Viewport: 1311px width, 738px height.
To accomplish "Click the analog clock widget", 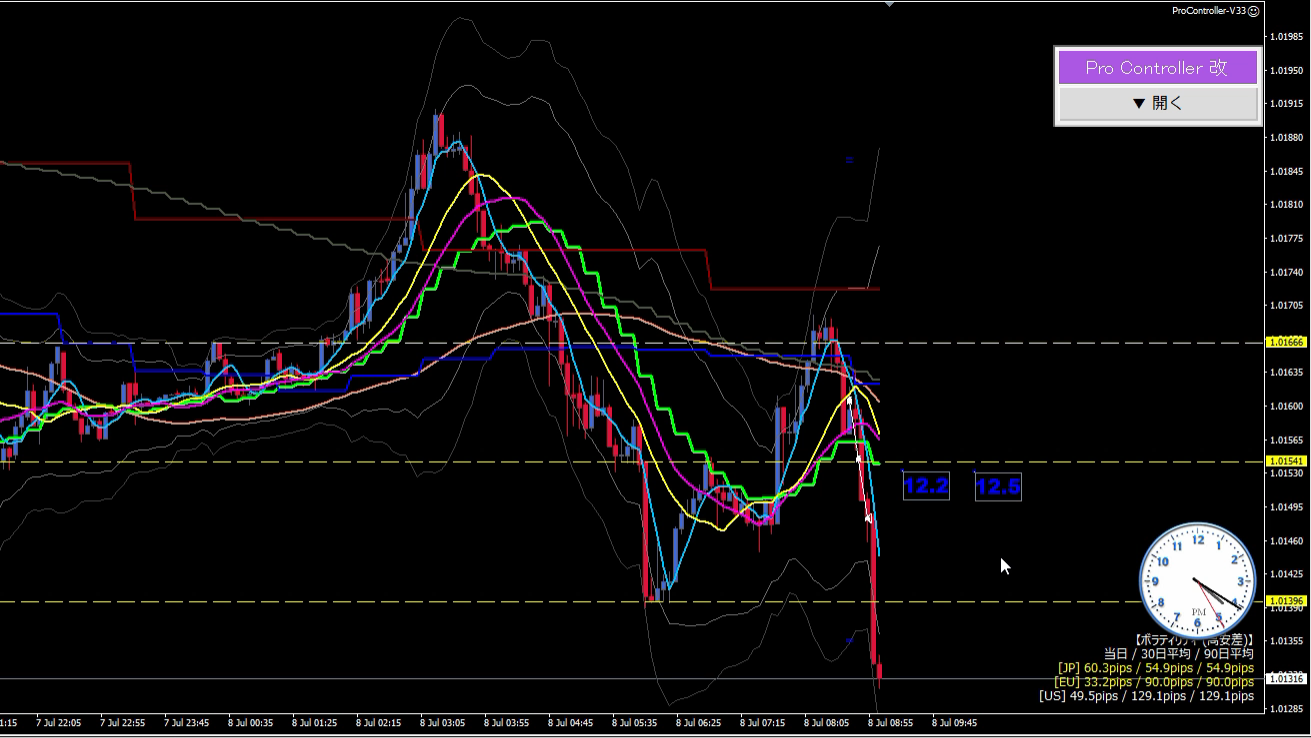I will pyautogui.click(x=1198, y=580).
